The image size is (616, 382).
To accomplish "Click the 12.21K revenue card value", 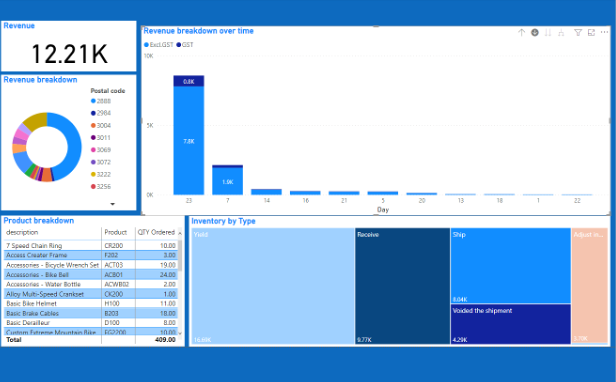I will click(69, 54).
